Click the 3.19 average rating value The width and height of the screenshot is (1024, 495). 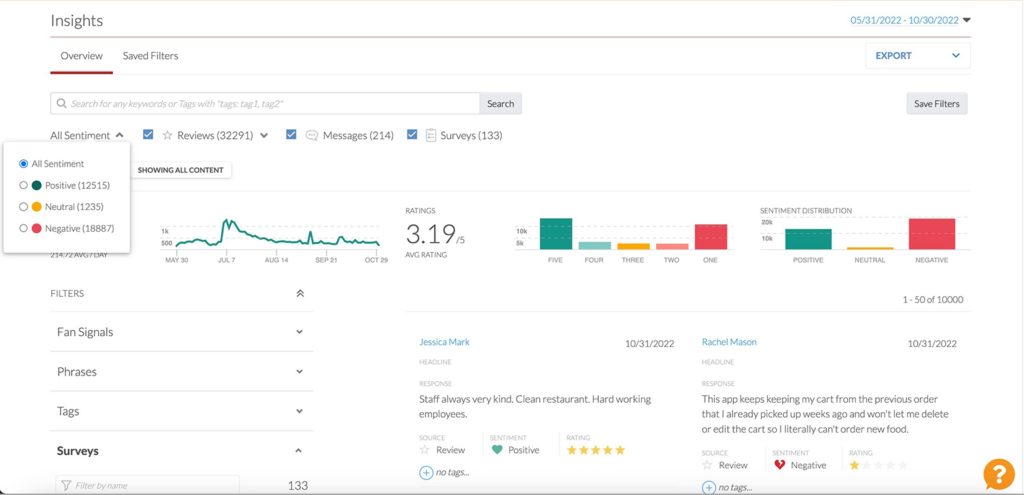(x=430, y=233)
